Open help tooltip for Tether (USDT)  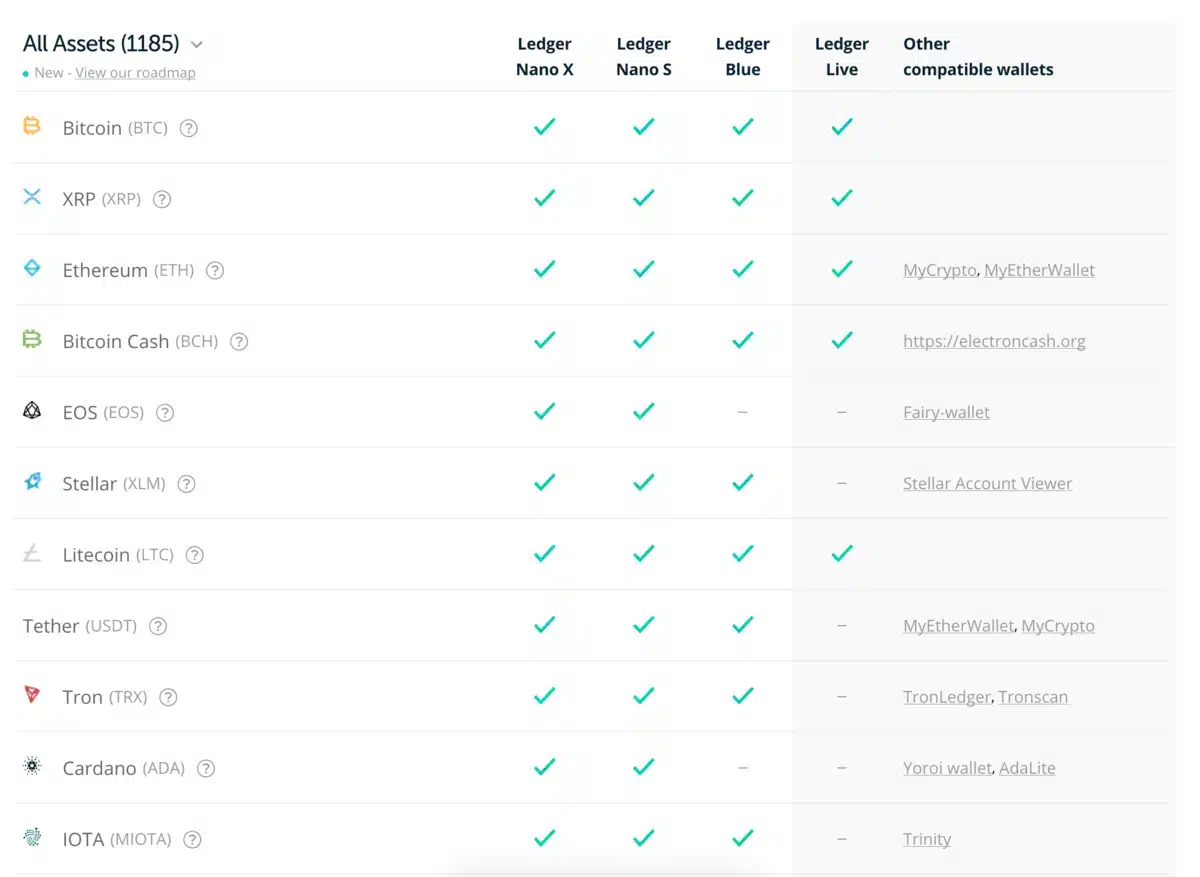coord(158,626)
